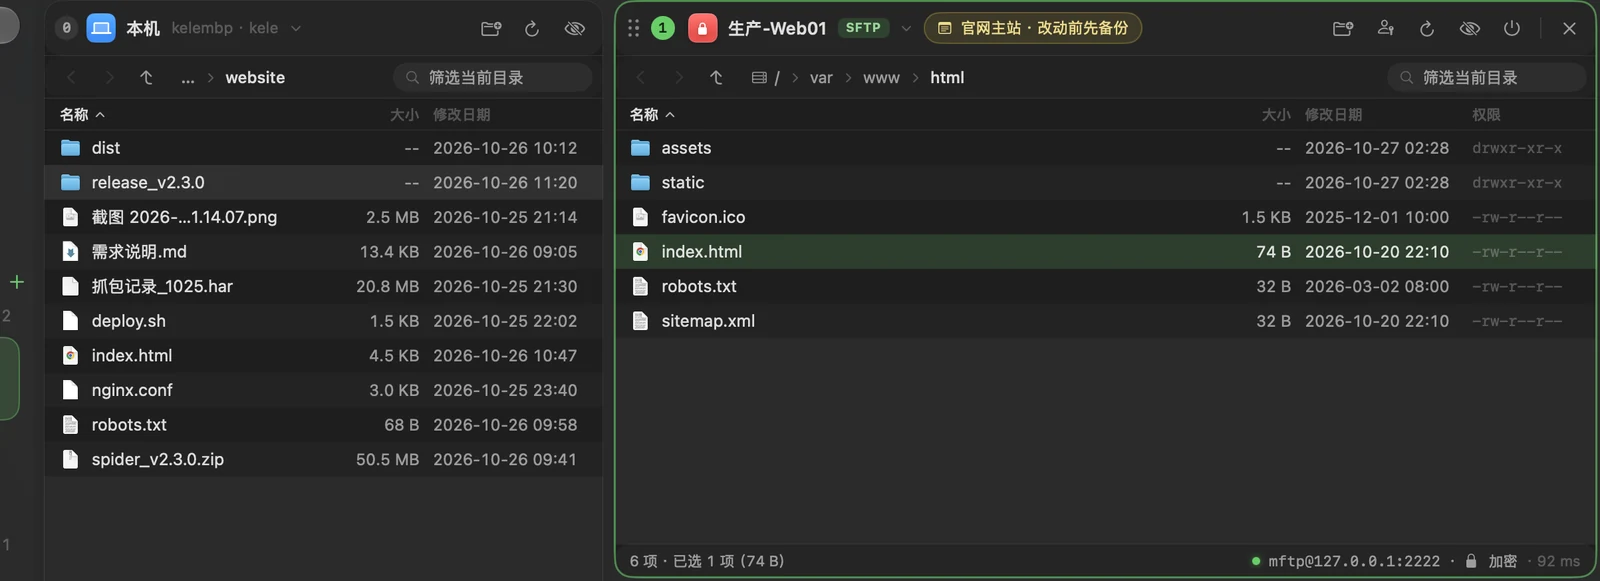1600x581 pixels.
Task: Sort remote files by 大小 column
Action: pyautogui.click(x=1276, y=114)
